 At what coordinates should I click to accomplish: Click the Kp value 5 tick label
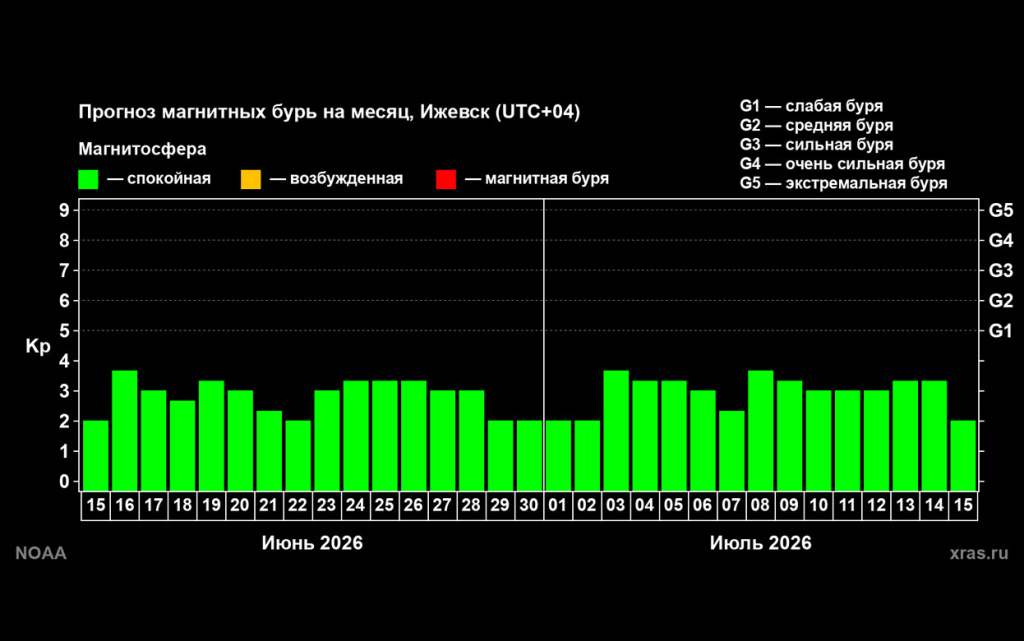coord(64,331)
